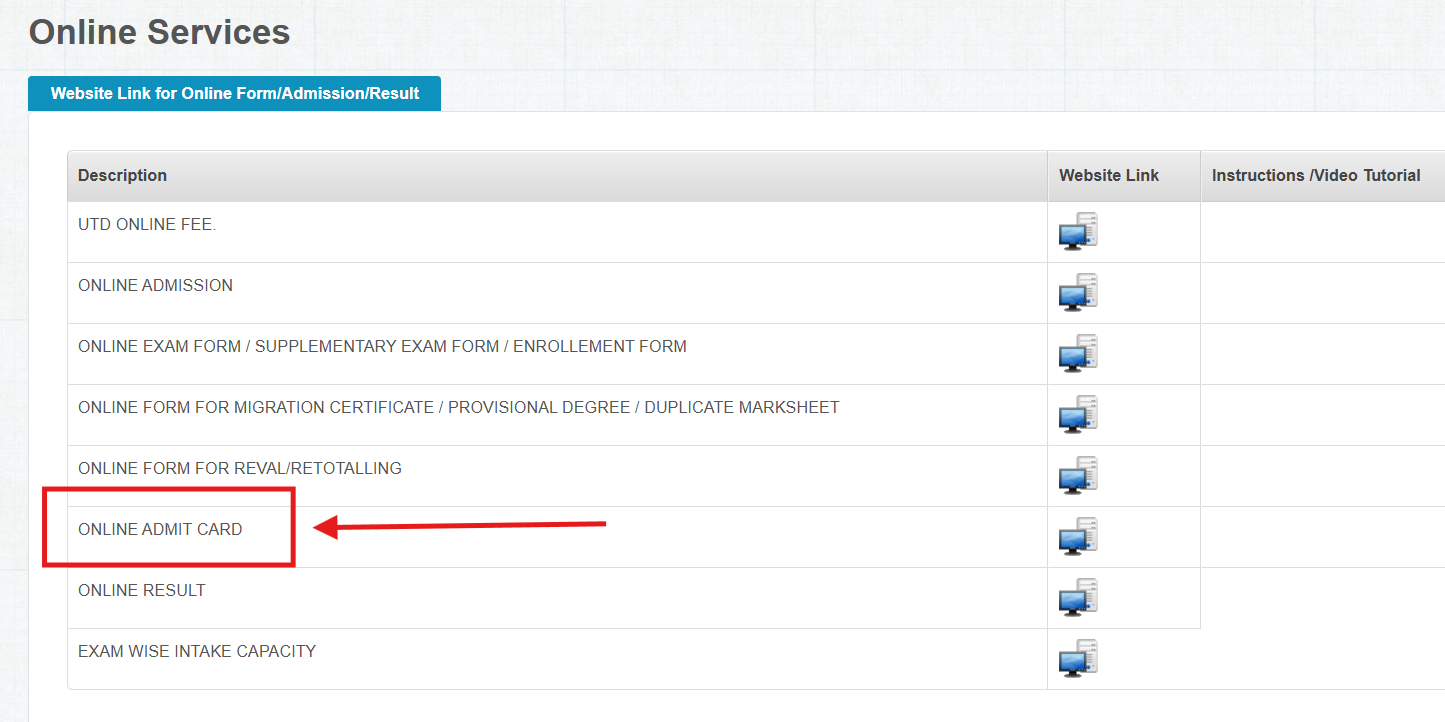This screenshot has height=722, width=1445.
Task: Click the Exam Wise Intake Capacity icon
Action: click(x=1078, y=658)
